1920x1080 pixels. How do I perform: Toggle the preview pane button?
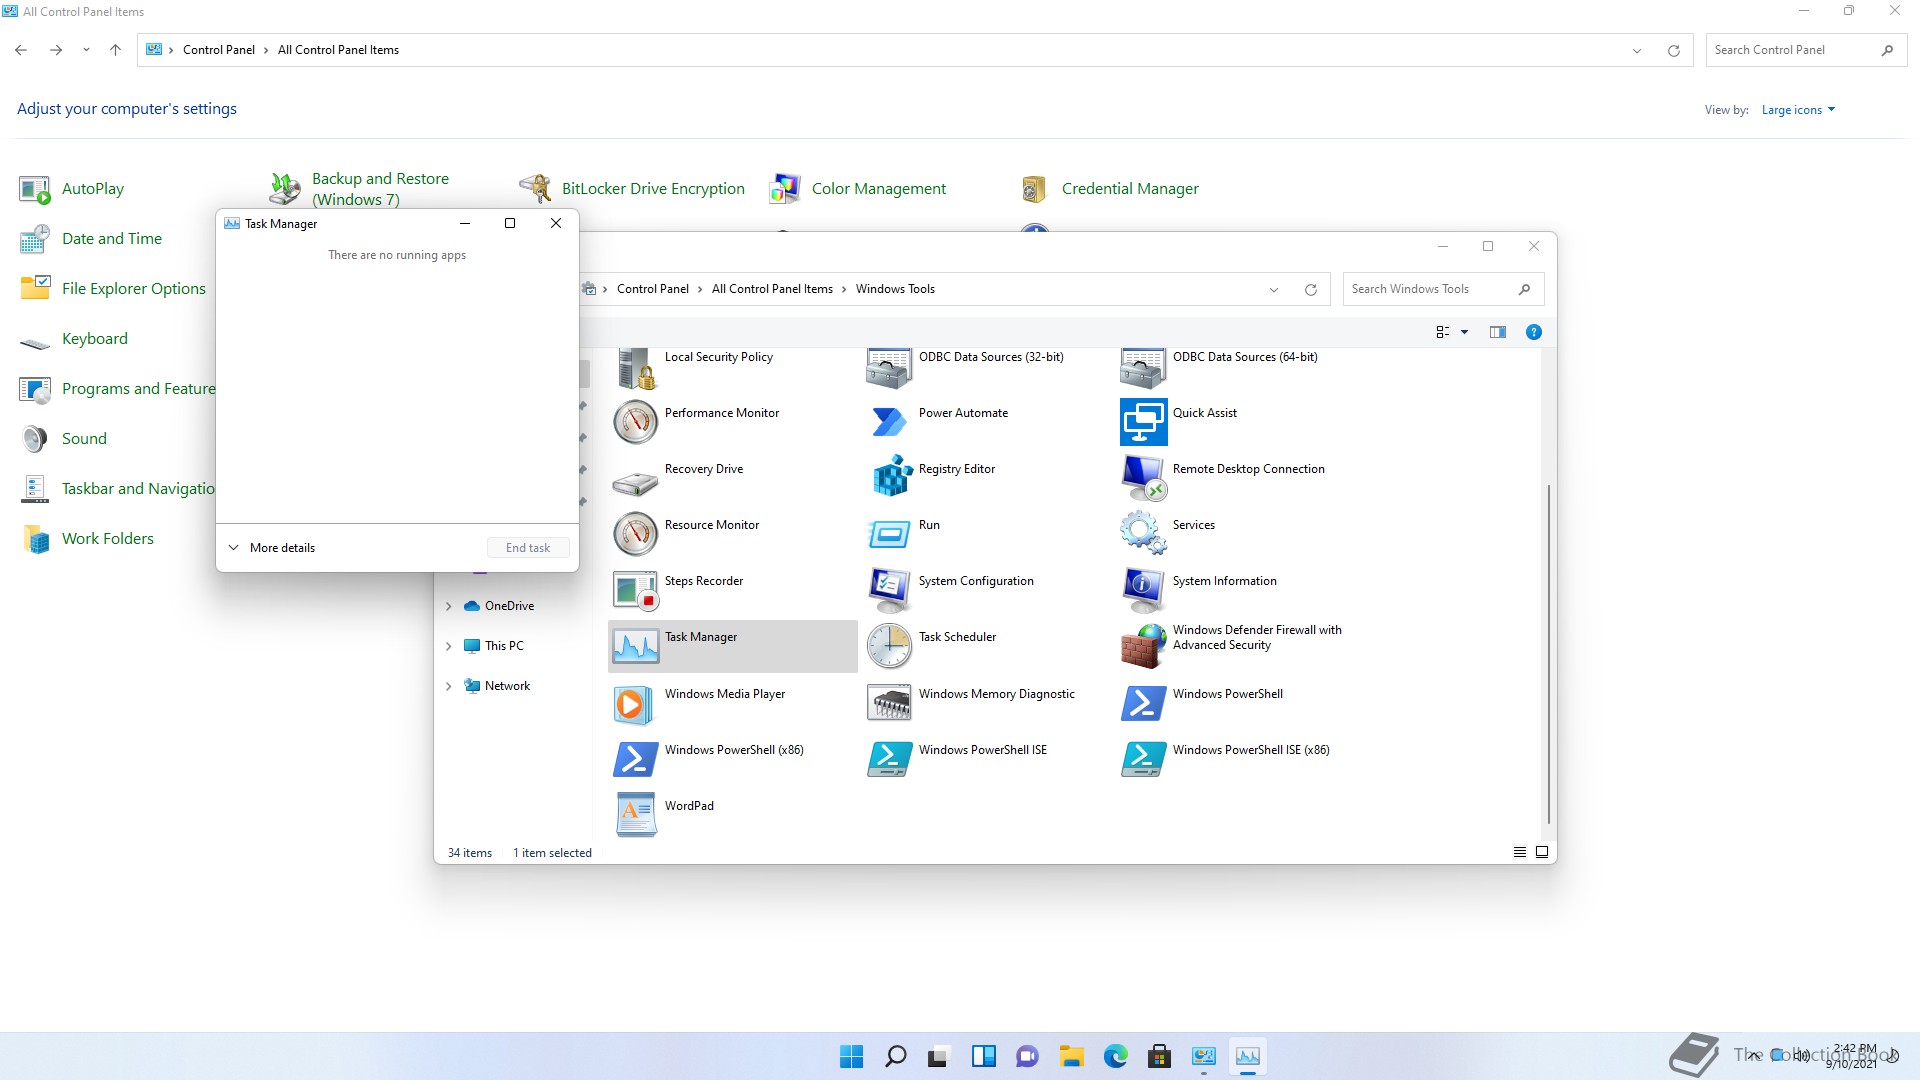click(1497, 332)
